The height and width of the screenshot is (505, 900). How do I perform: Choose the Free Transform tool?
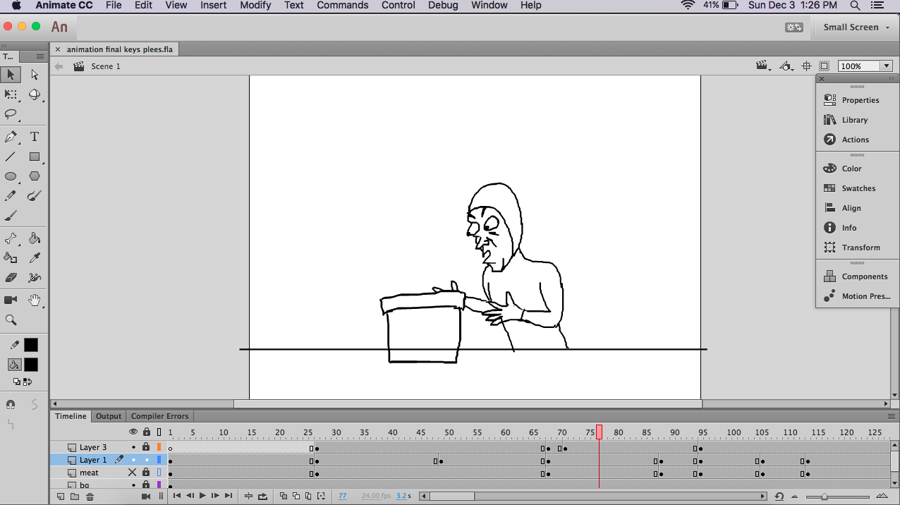click(x=10, y=94)
